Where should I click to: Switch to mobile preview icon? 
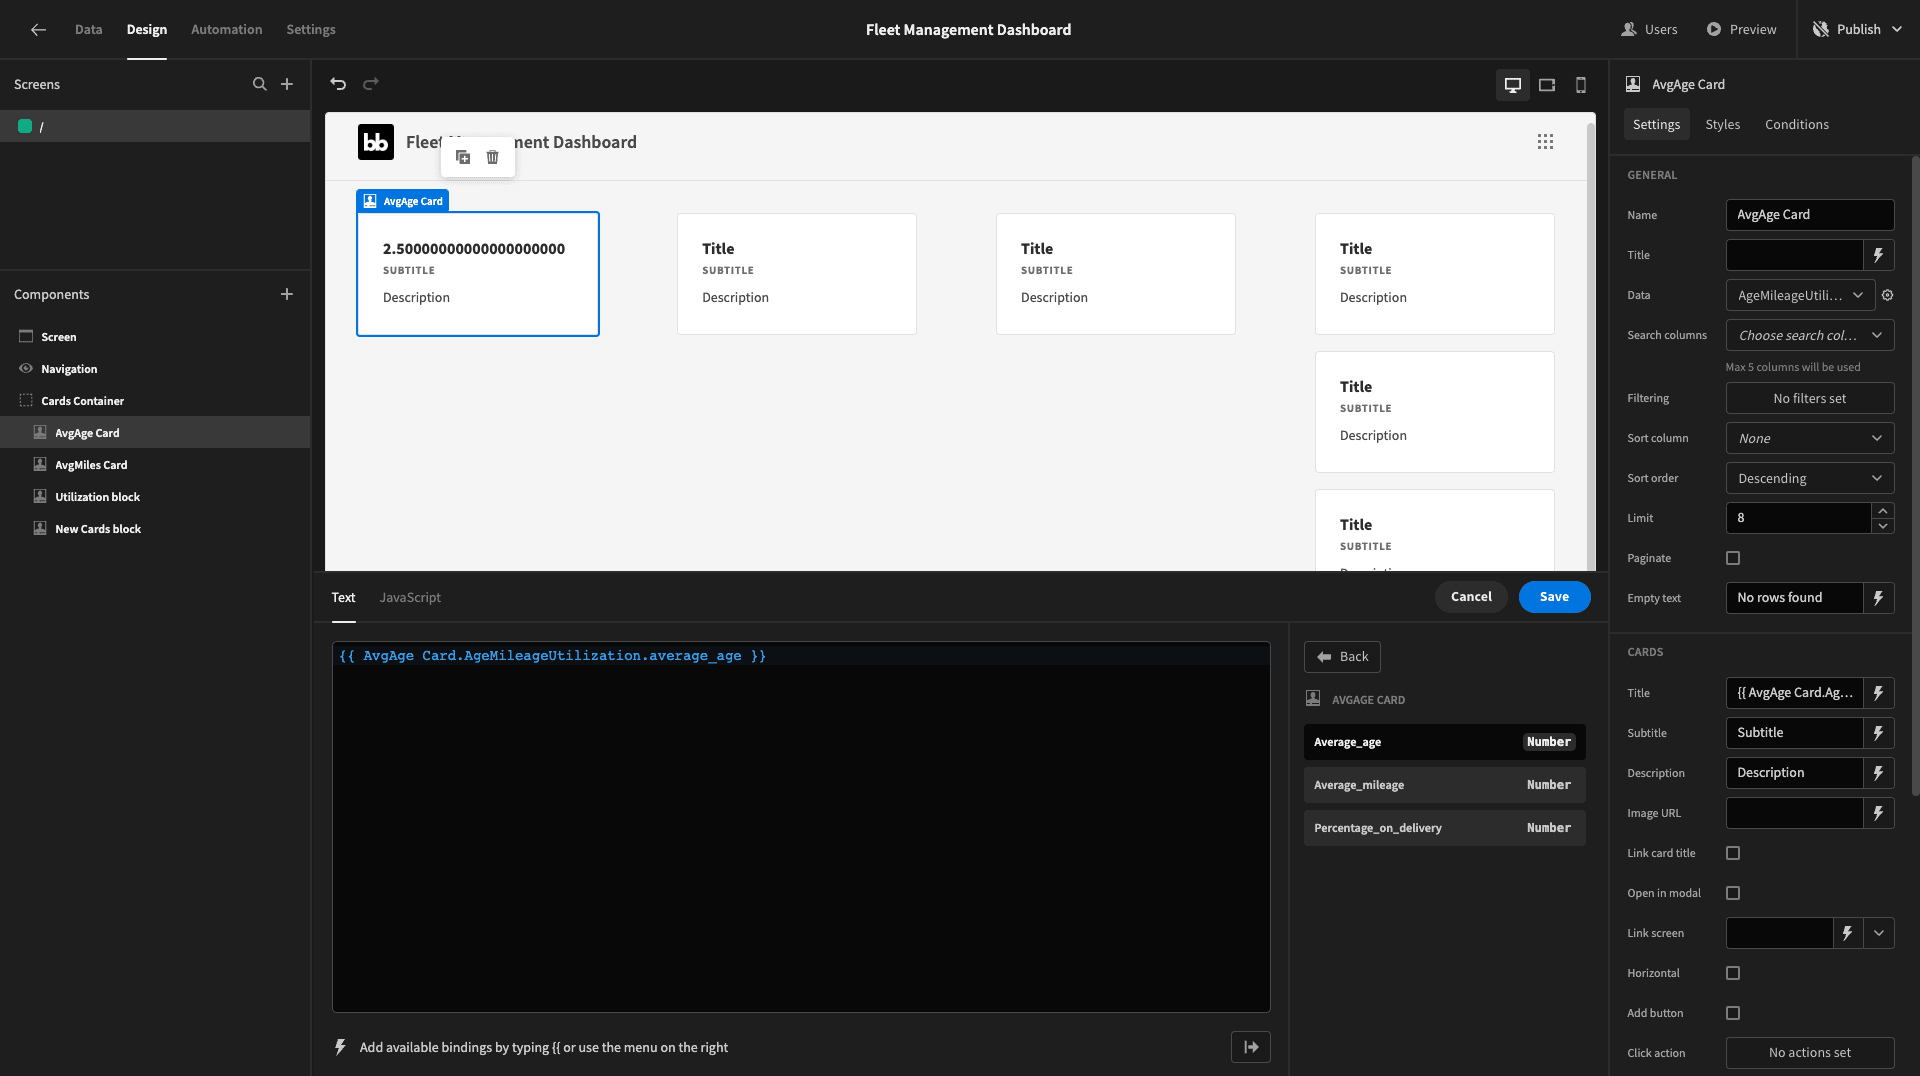click(1581, 85)
